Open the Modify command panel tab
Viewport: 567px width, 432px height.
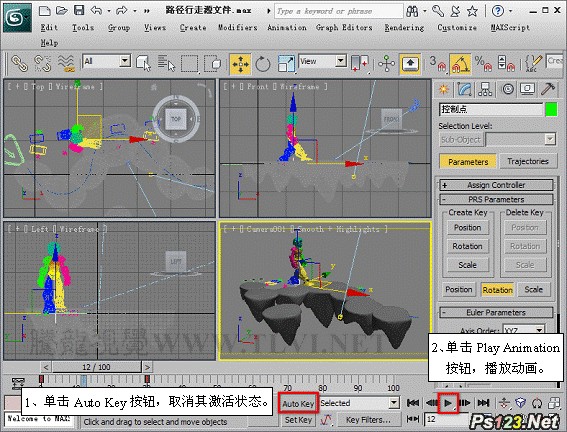(464, 89)
